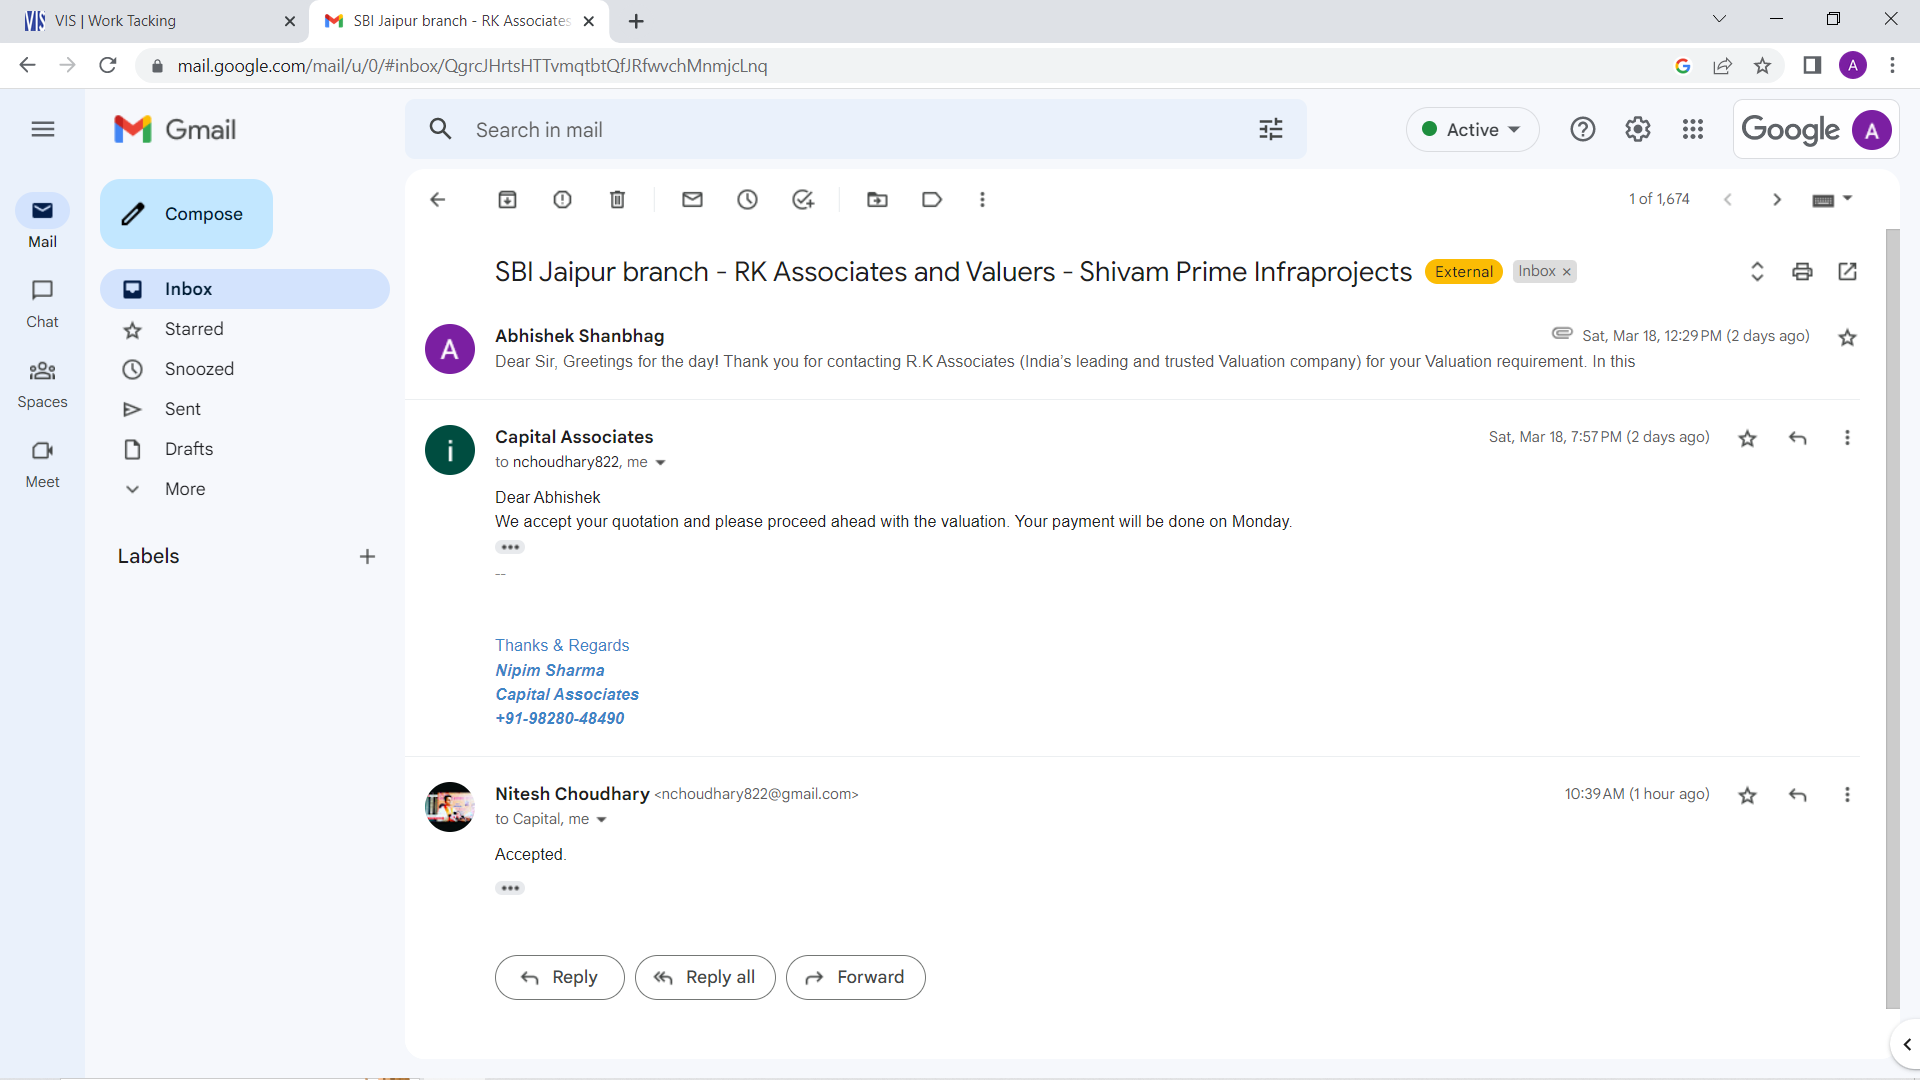Compose a new email
Viewport: 1920px width, 1080px height.
(186, 214)
